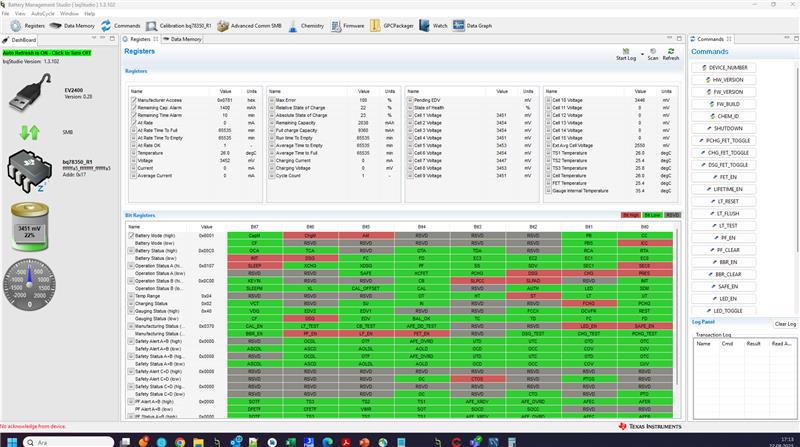This screenshot has height=447, width=800.
Task: Collapse Operation Status A bit row
Action: 131,266
